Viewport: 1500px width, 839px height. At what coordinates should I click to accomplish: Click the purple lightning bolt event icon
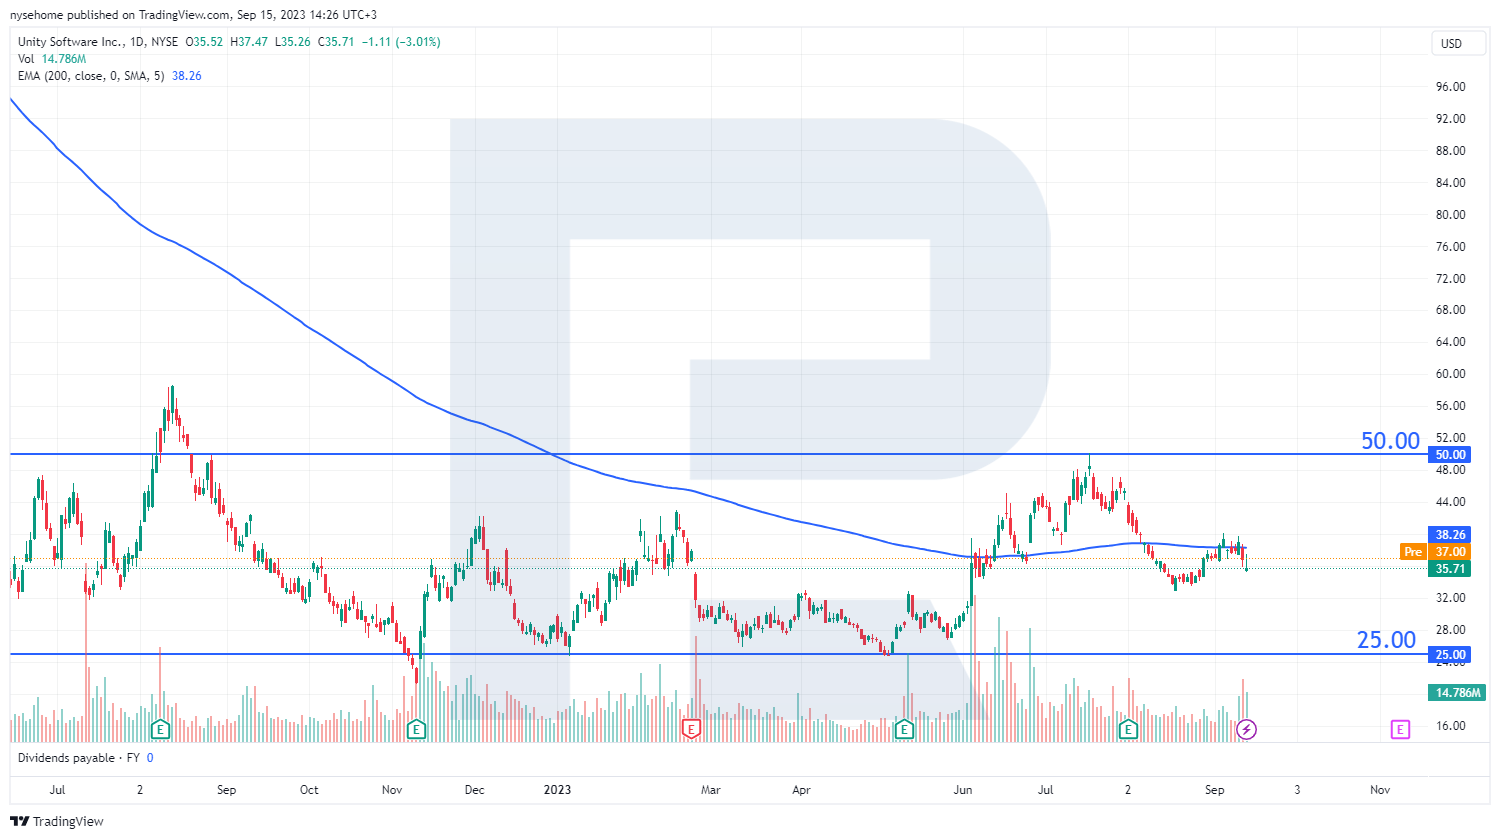[x=1246, y=729]
